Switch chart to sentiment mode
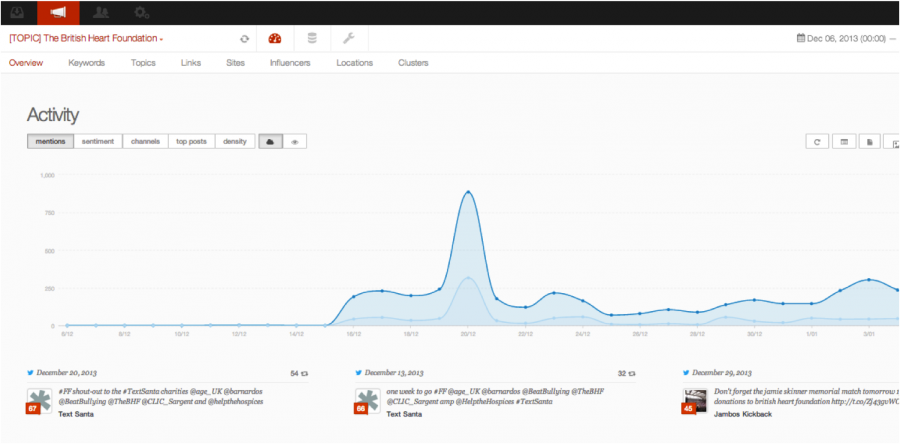Viewport: 900px width, 444px height. click(98, 142)
